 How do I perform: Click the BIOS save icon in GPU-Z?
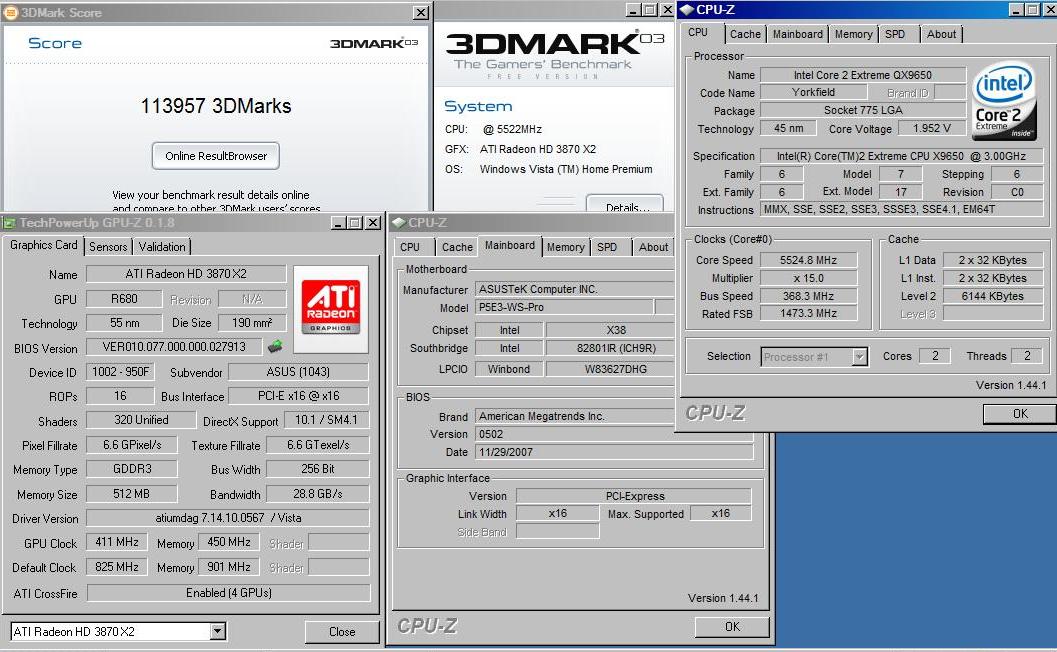[x=274, y=347]
